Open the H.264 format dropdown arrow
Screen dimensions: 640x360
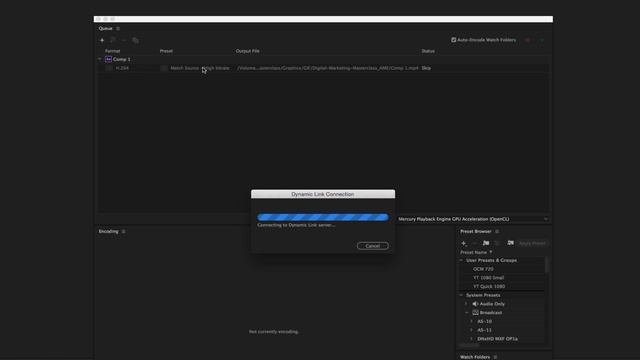[109, 68]
